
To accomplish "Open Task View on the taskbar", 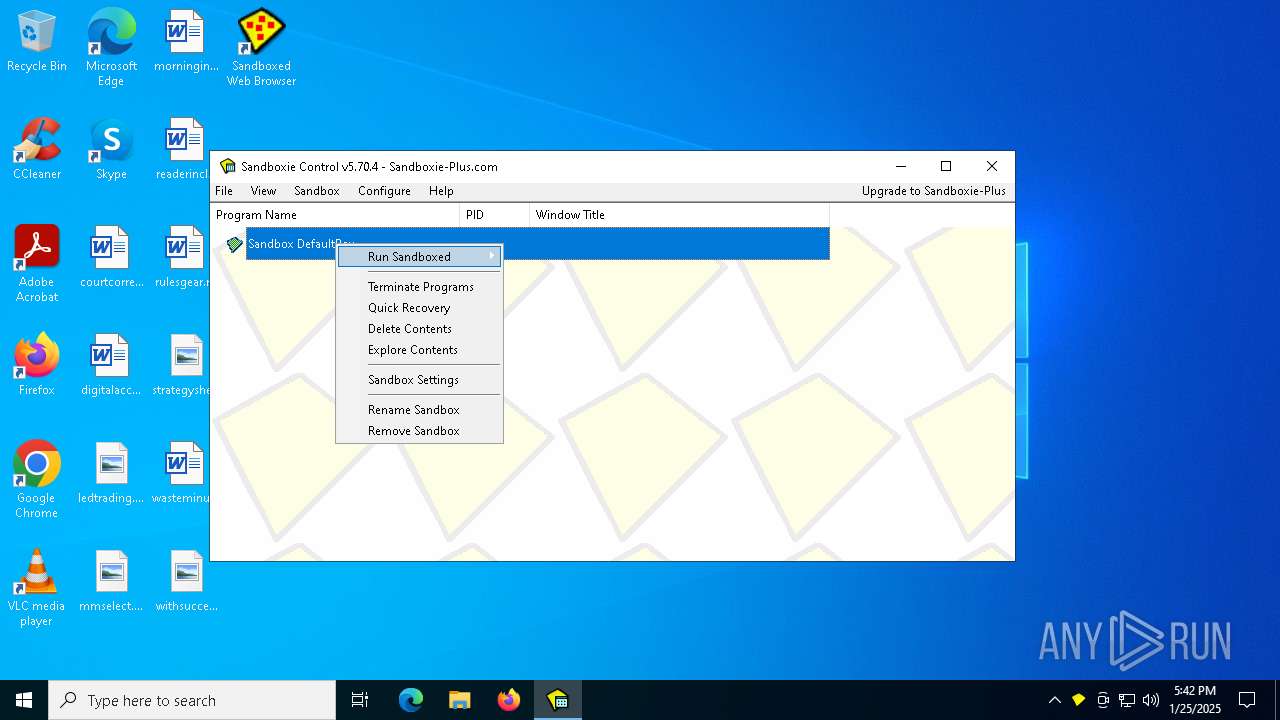I will tap(360, 700).
